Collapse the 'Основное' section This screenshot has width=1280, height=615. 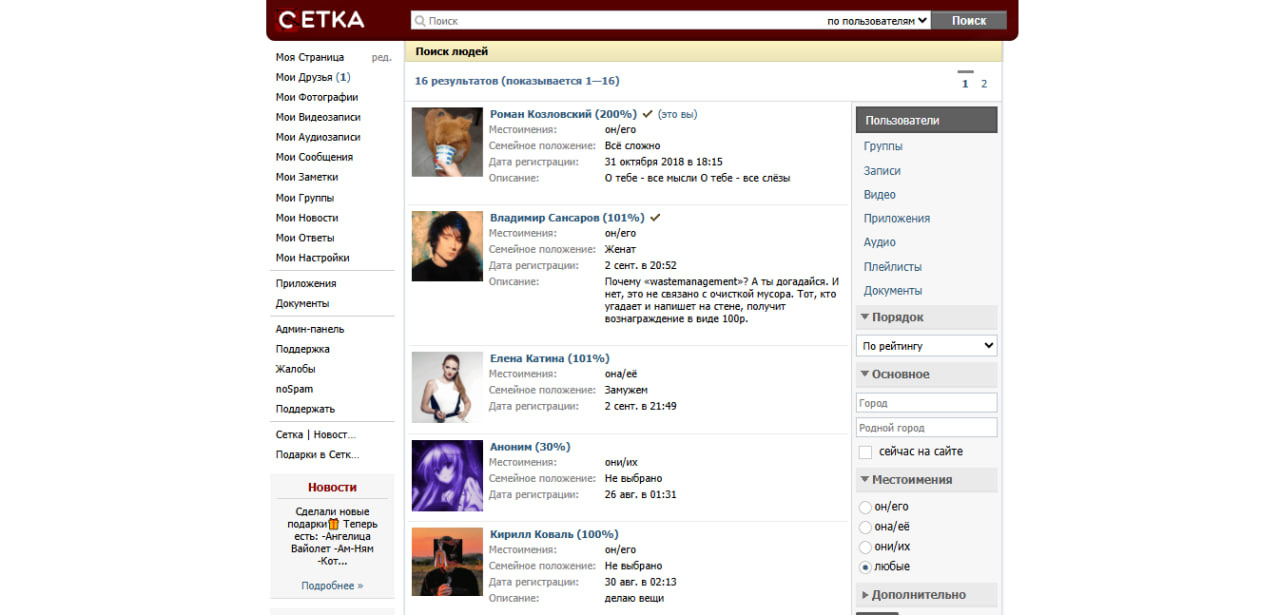(x=927, y=374)
